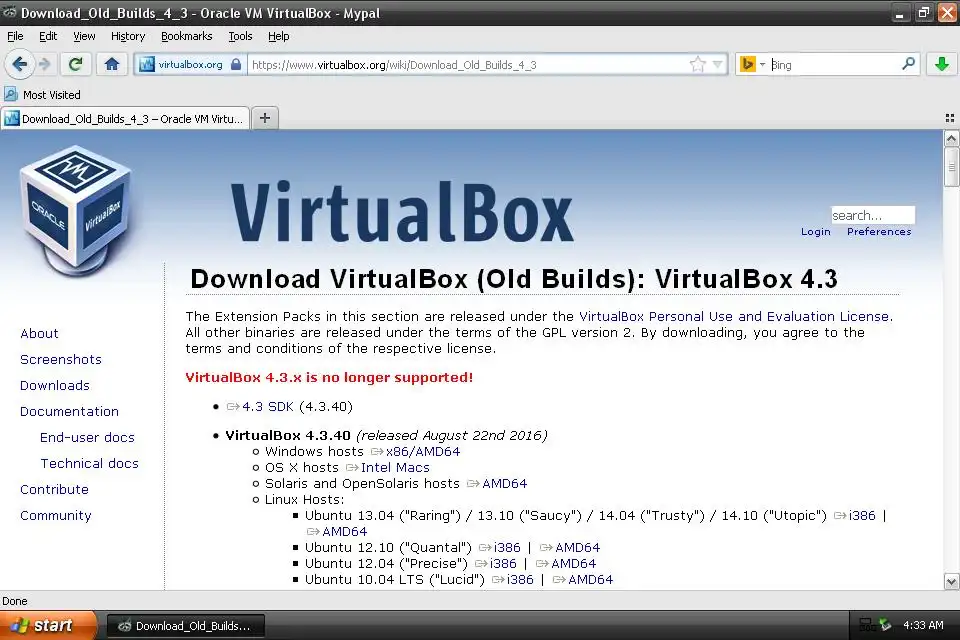Click the virtualbox.org site identity button

pos(191,64)
